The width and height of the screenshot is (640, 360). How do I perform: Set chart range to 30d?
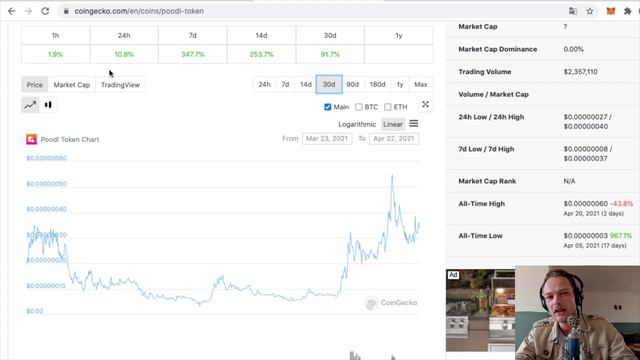pos(329,84)
